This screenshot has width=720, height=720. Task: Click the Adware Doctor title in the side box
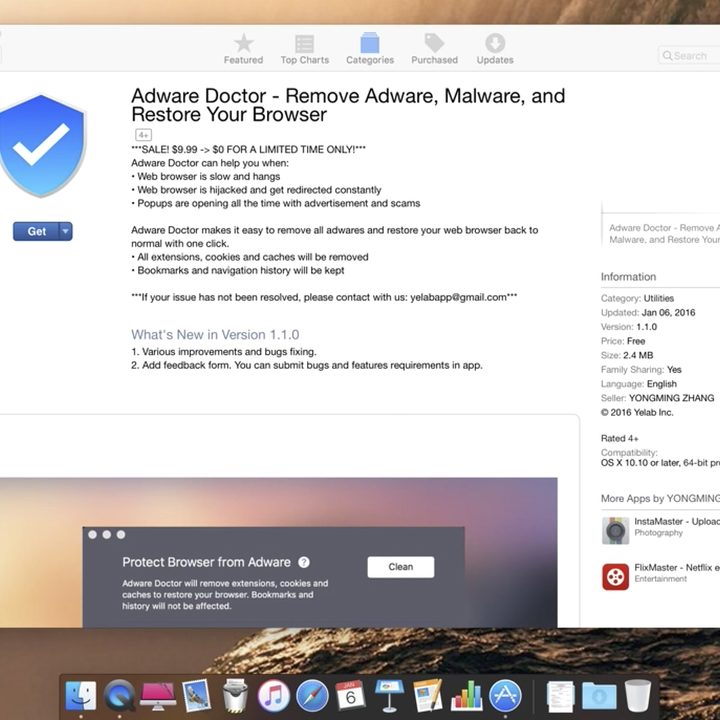(664, 234)
